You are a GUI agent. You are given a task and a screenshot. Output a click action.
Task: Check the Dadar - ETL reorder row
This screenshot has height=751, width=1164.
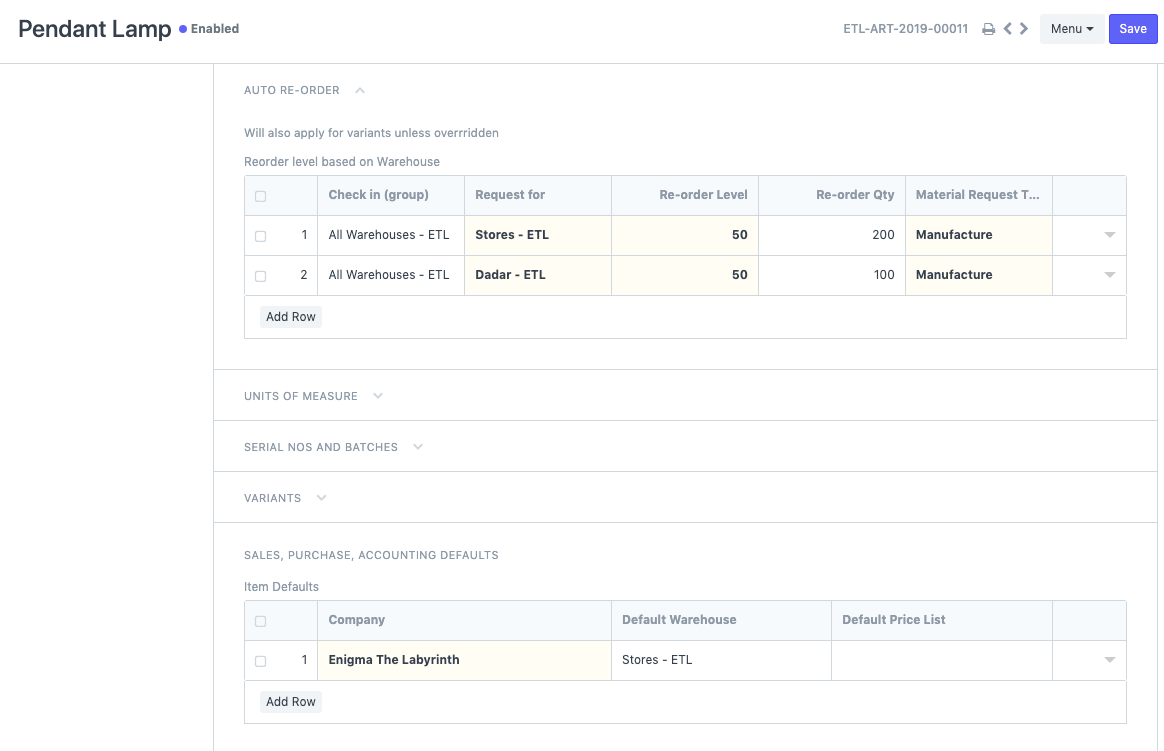261,276
